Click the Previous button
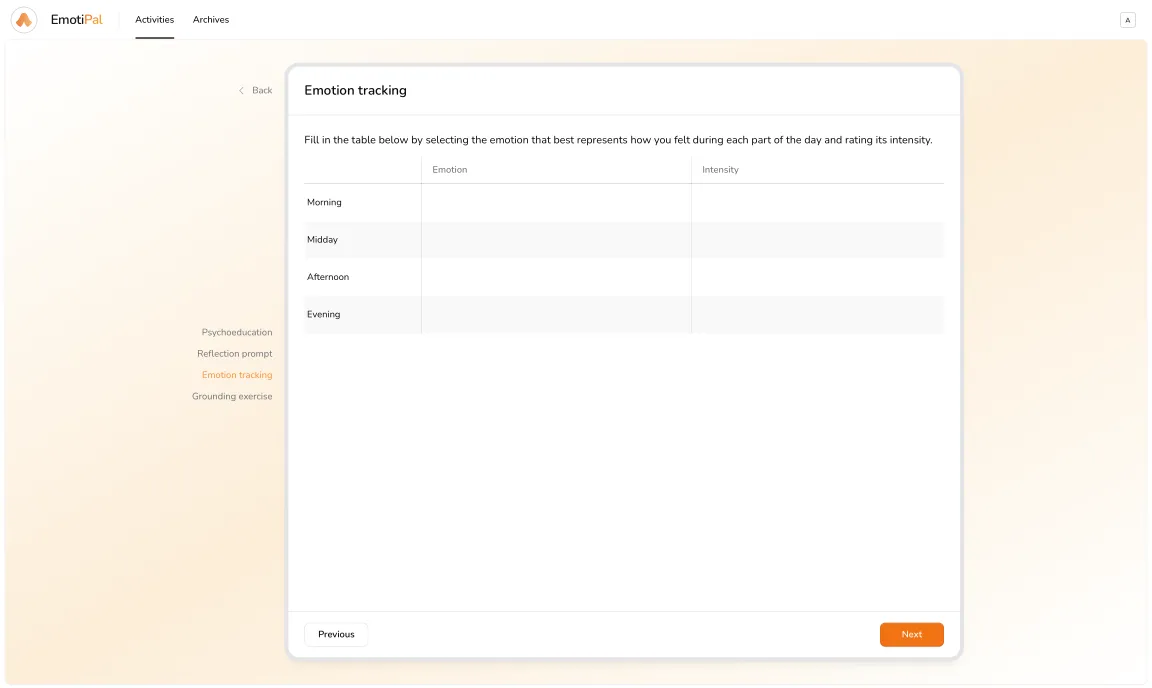The image size is (1152, 688). (x=335, y=634)
